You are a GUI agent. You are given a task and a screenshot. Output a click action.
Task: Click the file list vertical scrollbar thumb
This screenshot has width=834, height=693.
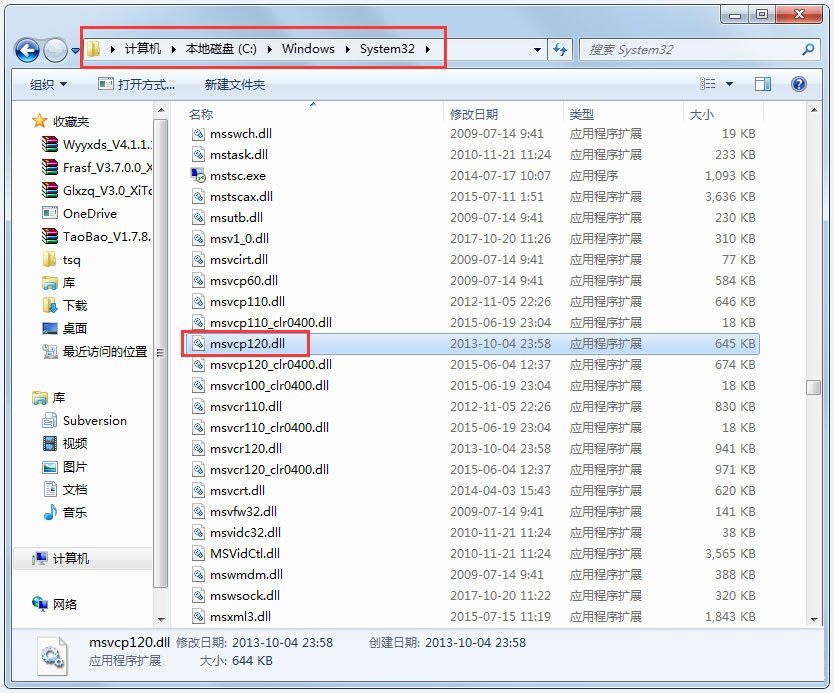813,387
